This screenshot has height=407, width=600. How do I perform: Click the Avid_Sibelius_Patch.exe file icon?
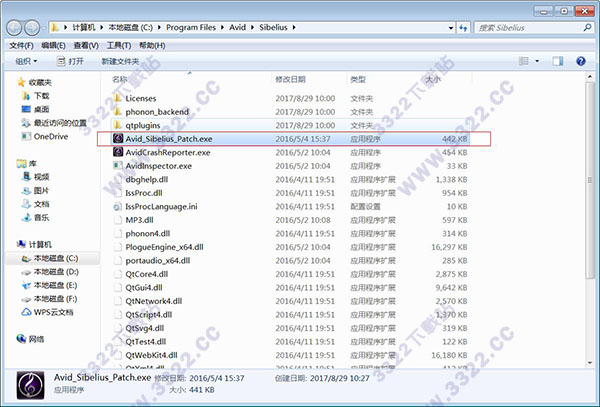[118, 138]
